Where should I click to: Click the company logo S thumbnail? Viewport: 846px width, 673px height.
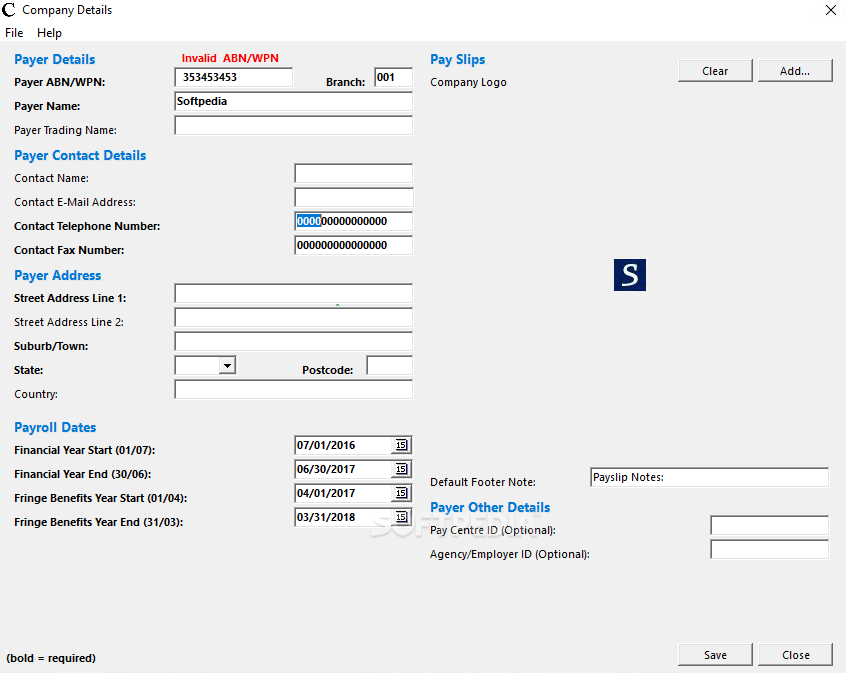point(630,275)
